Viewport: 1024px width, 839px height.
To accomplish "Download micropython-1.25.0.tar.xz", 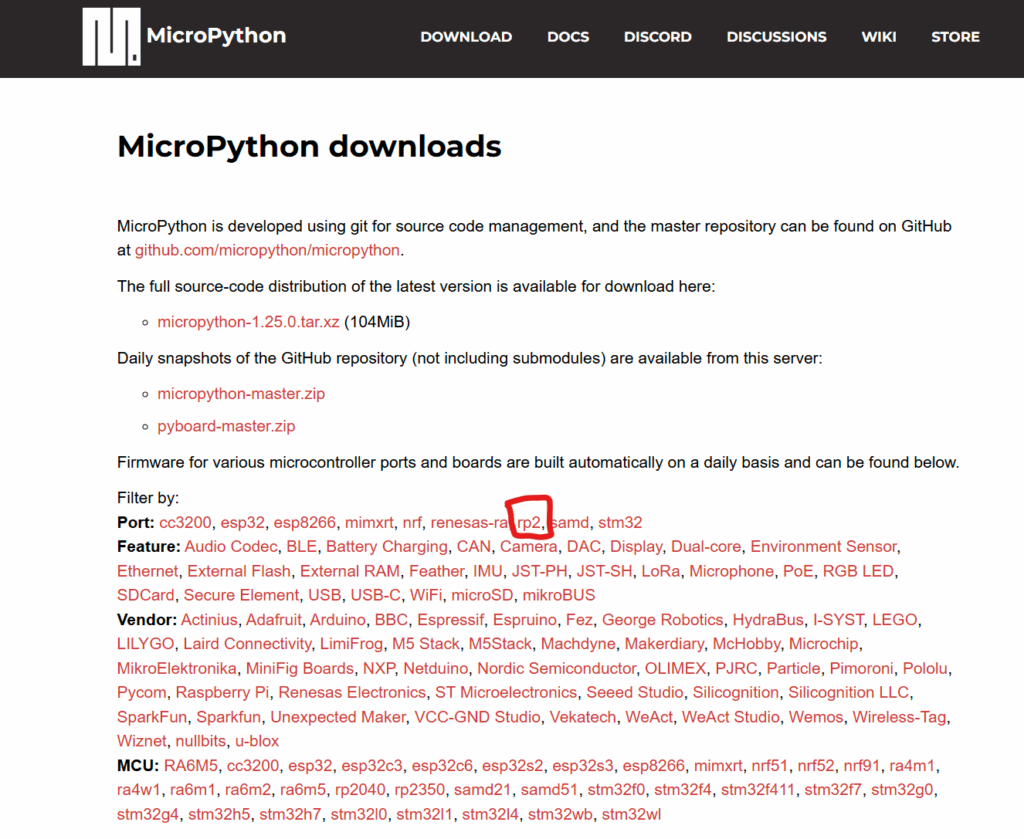I will click(248, 322).
